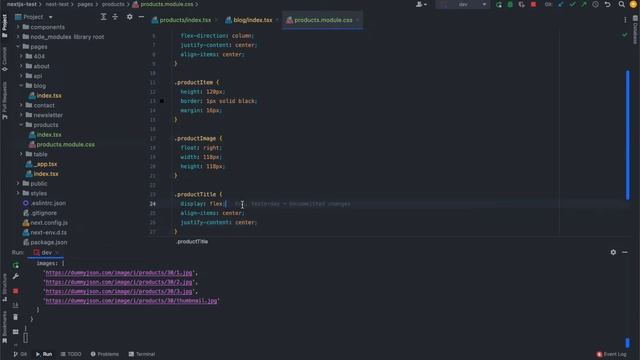The image size is (640, 360).
Task: Click the black color swatch in gutter
Action: coord(162,101)
